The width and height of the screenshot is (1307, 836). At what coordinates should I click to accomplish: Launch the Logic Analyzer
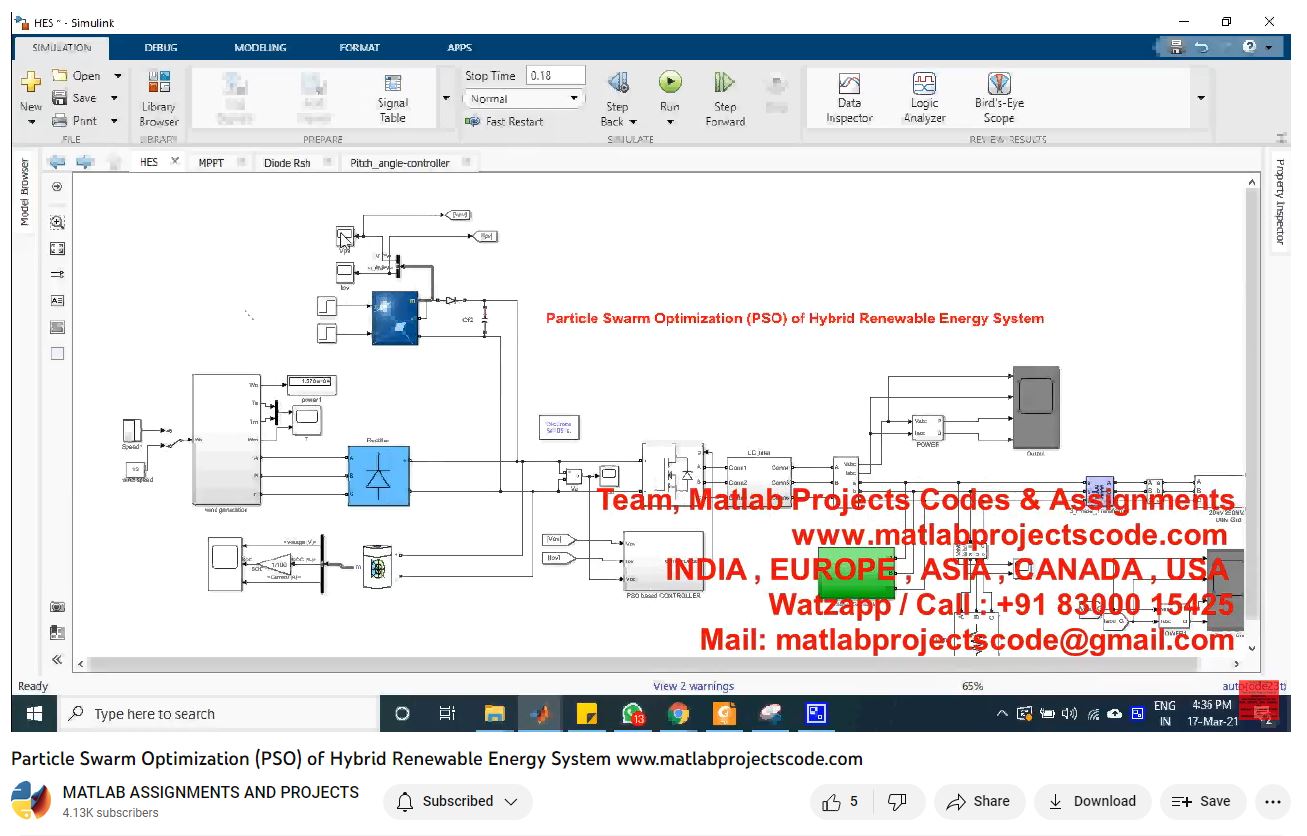[x=924, y=98]
